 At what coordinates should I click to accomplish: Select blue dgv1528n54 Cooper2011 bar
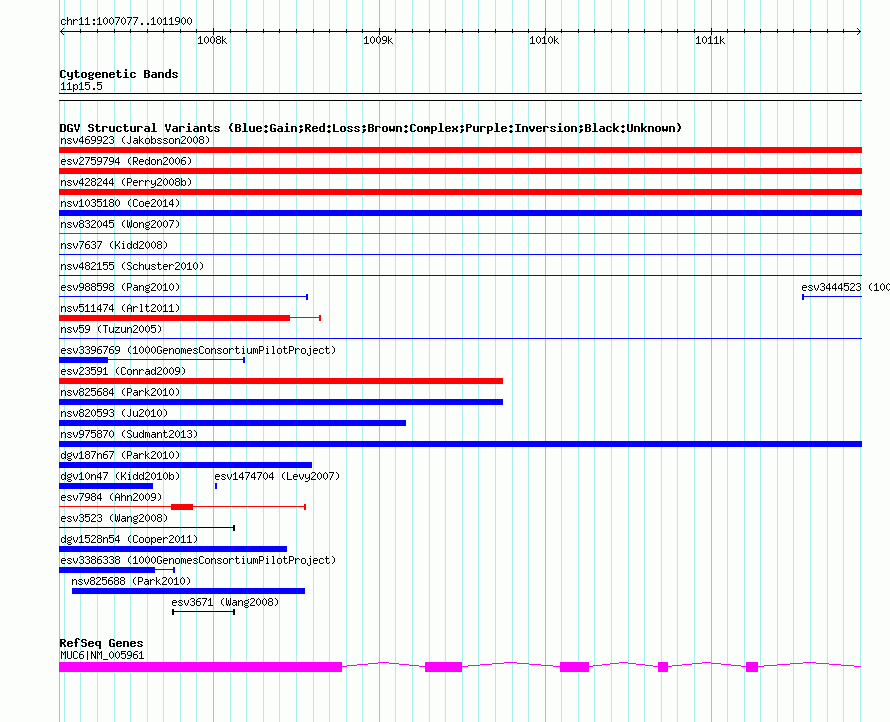[x=173, y=549]
